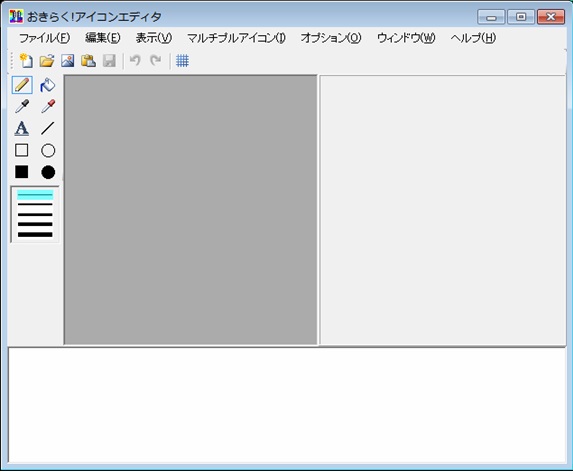Choose the outlined ellipse tool
Screen dimensions: 573x472
point(48,150)
